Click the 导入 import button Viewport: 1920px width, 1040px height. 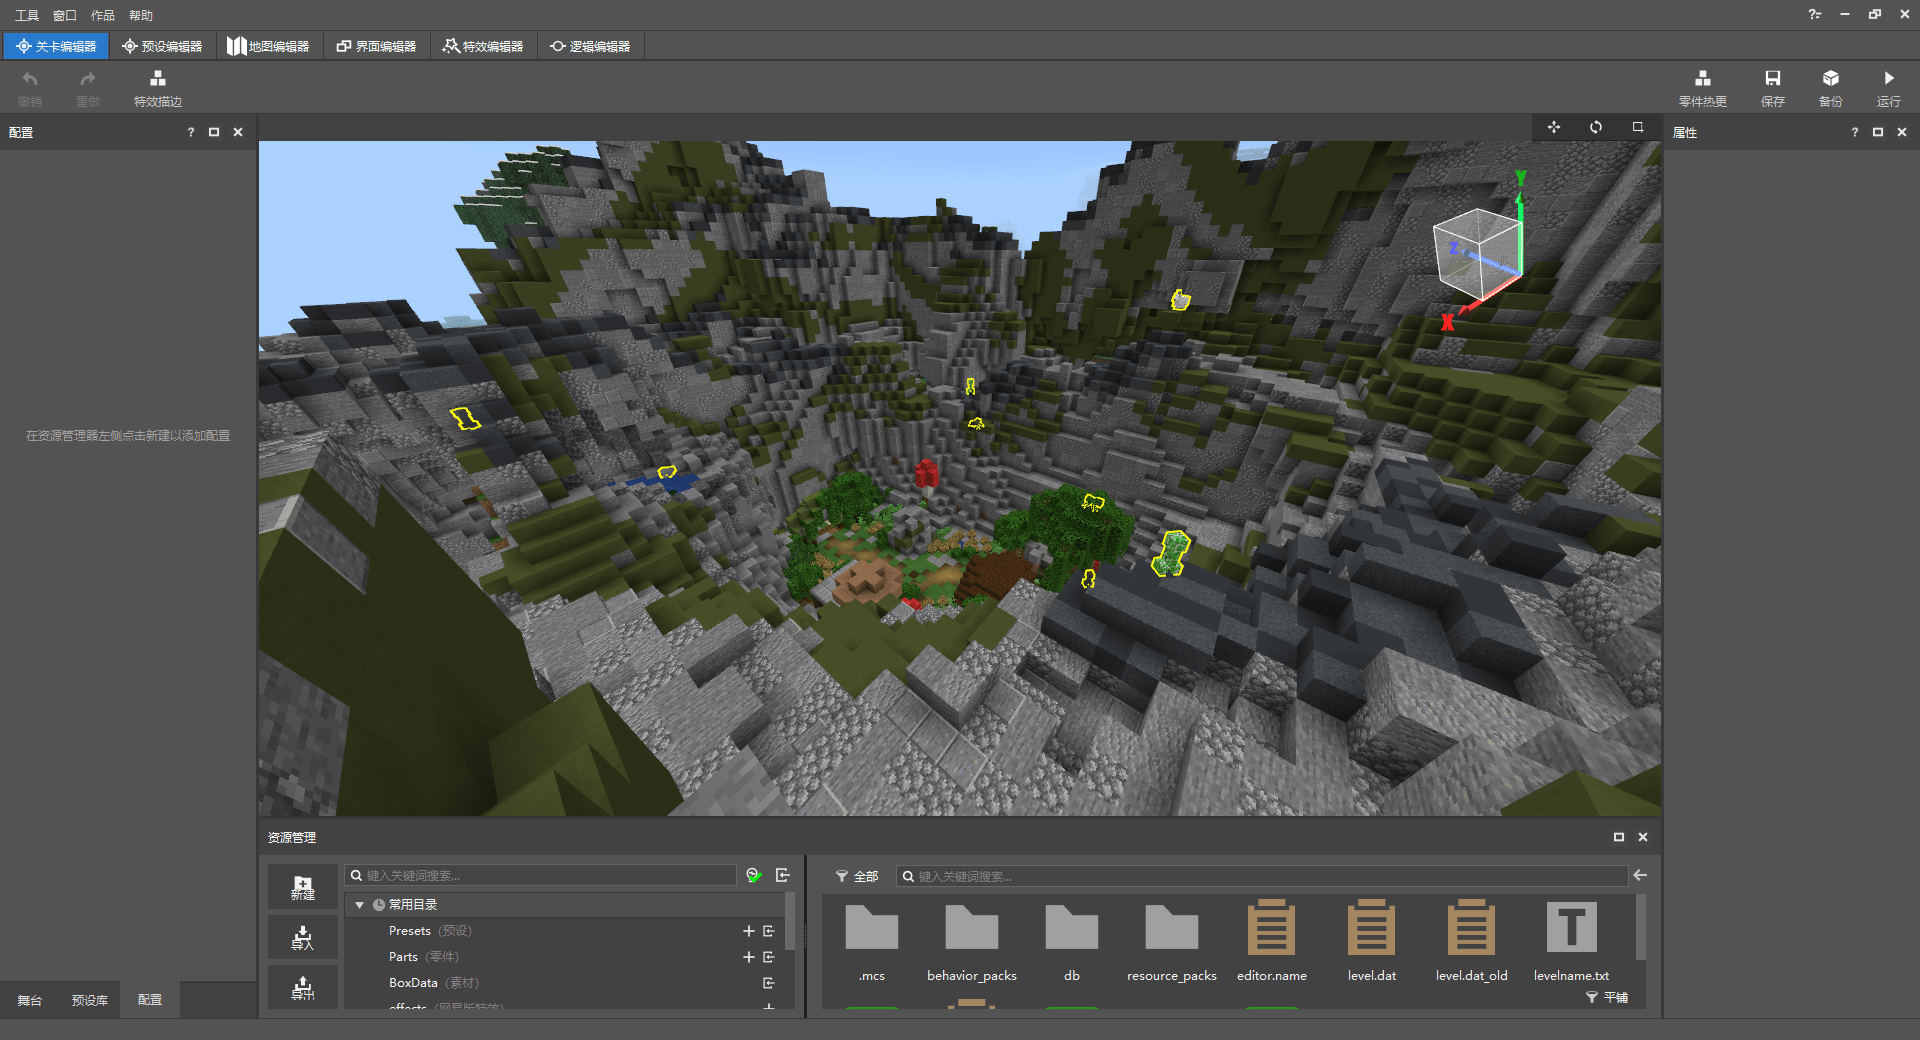point(302,937)
